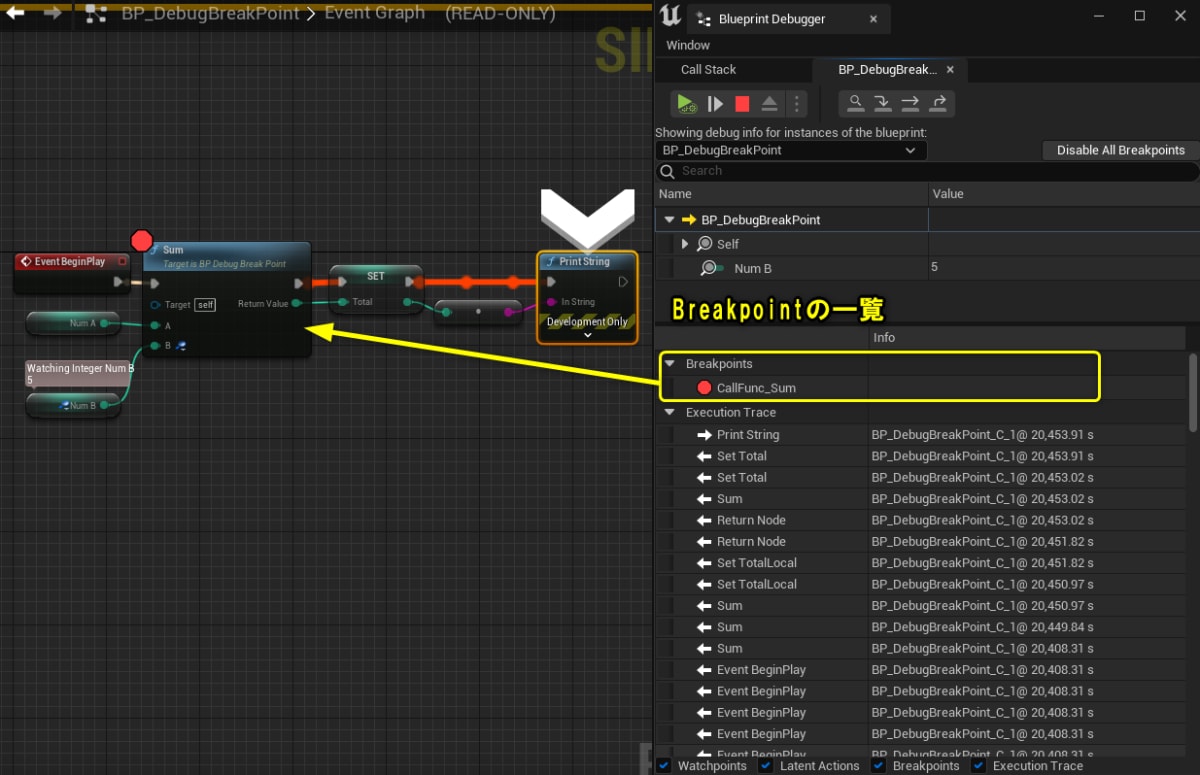Image resolution: width=1200 pixels, height=775 pixels.
Task: Disable the Latent Actions checkbox
Action: pyautogui.click(x=766, y=764)
